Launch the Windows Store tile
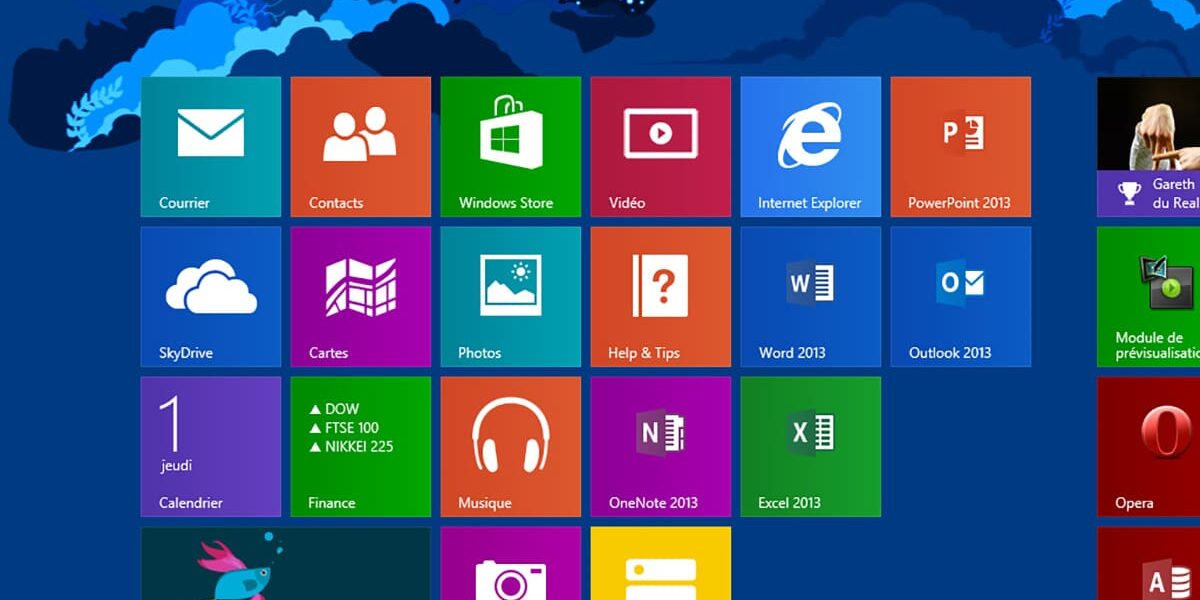 click(510, 146)
